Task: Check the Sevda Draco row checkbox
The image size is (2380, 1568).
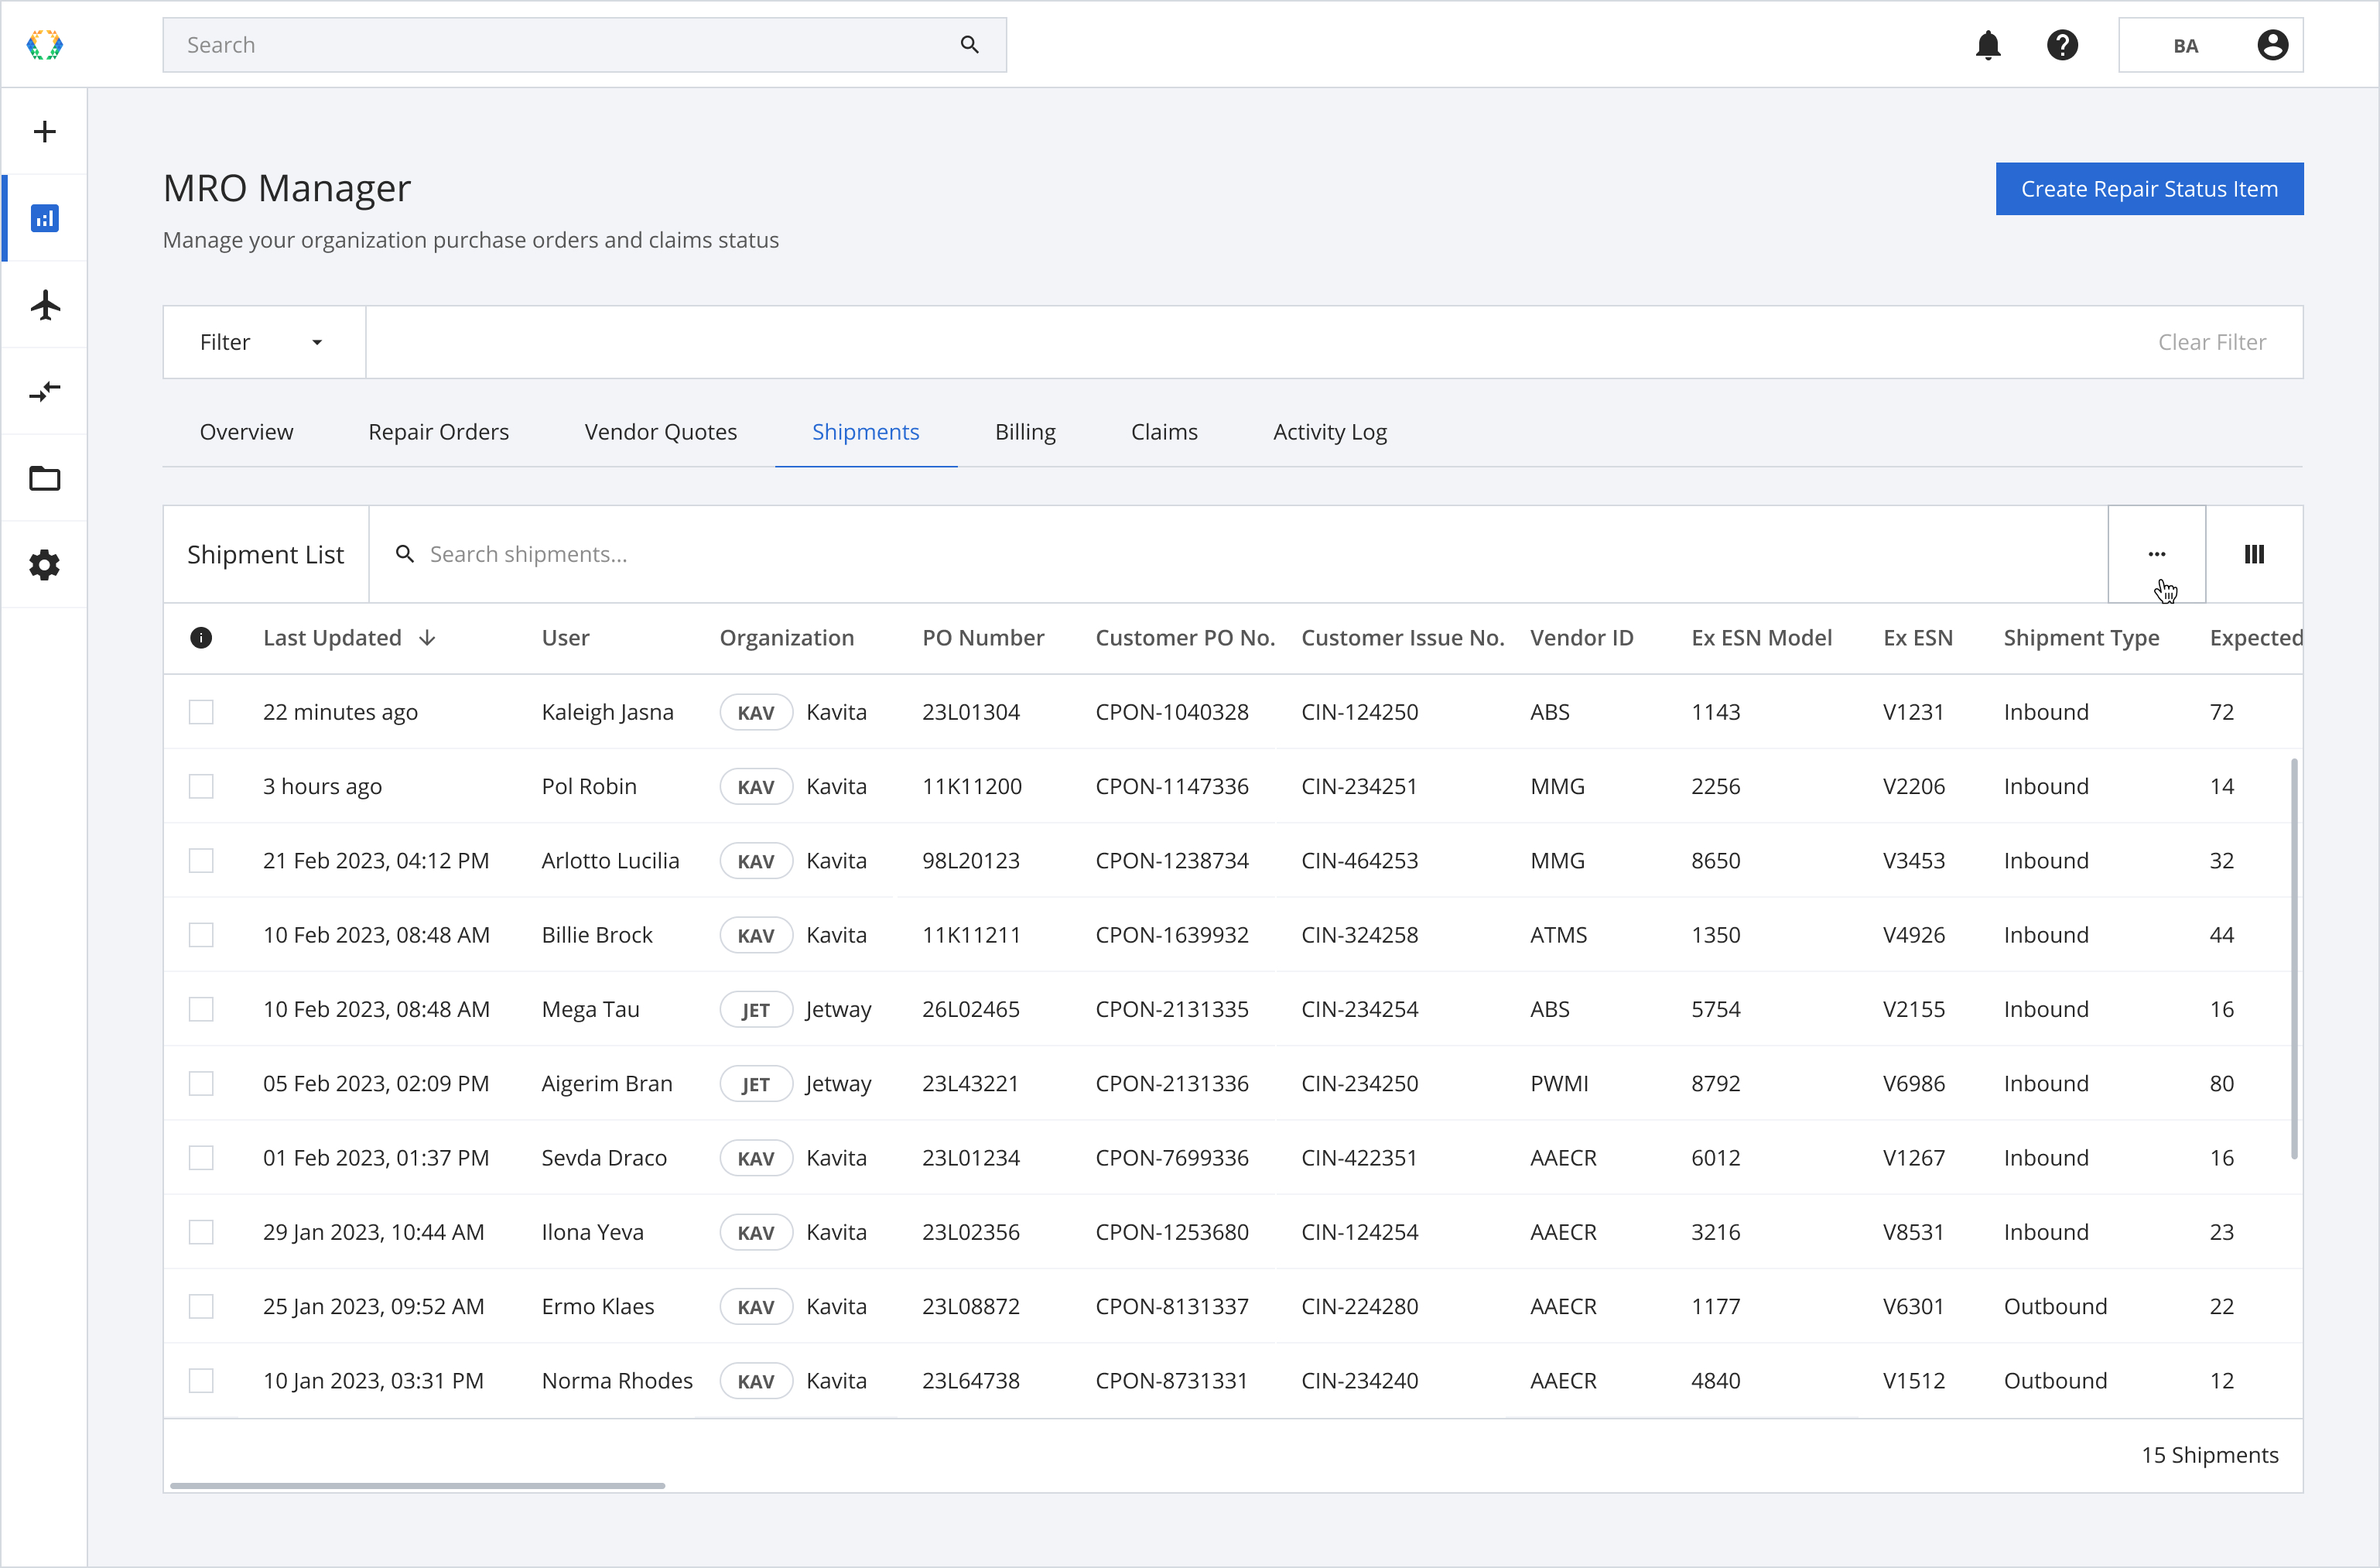Action: click(x=201, y=1157)
